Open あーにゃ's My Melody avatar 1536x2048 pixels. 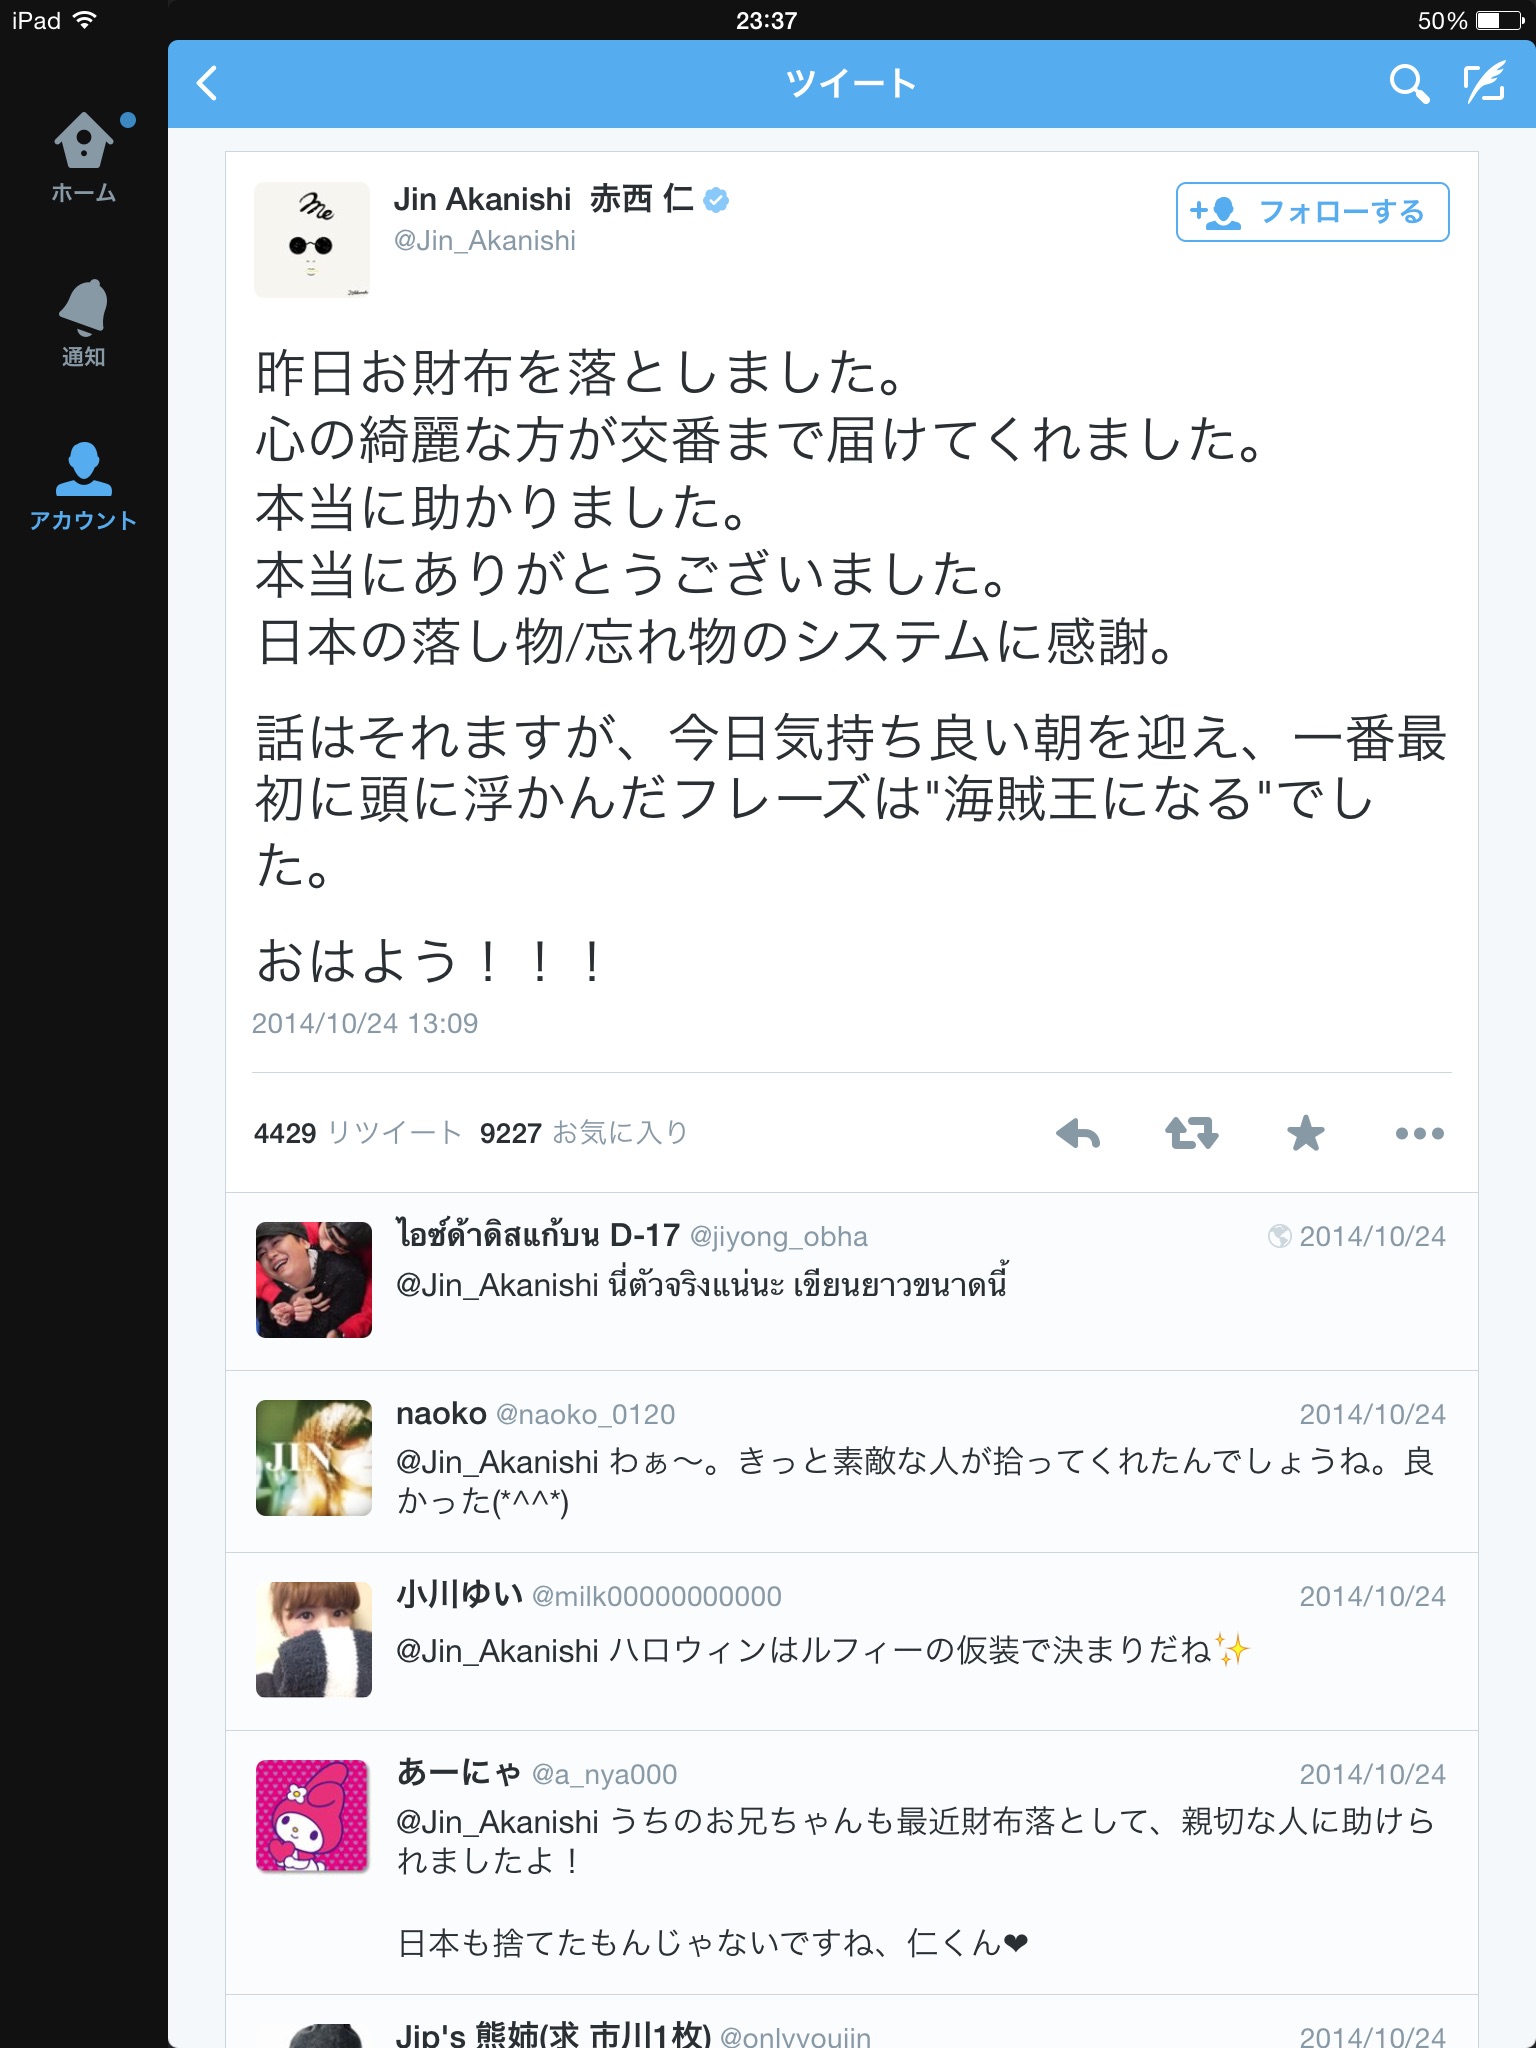tap(314, 1816)
